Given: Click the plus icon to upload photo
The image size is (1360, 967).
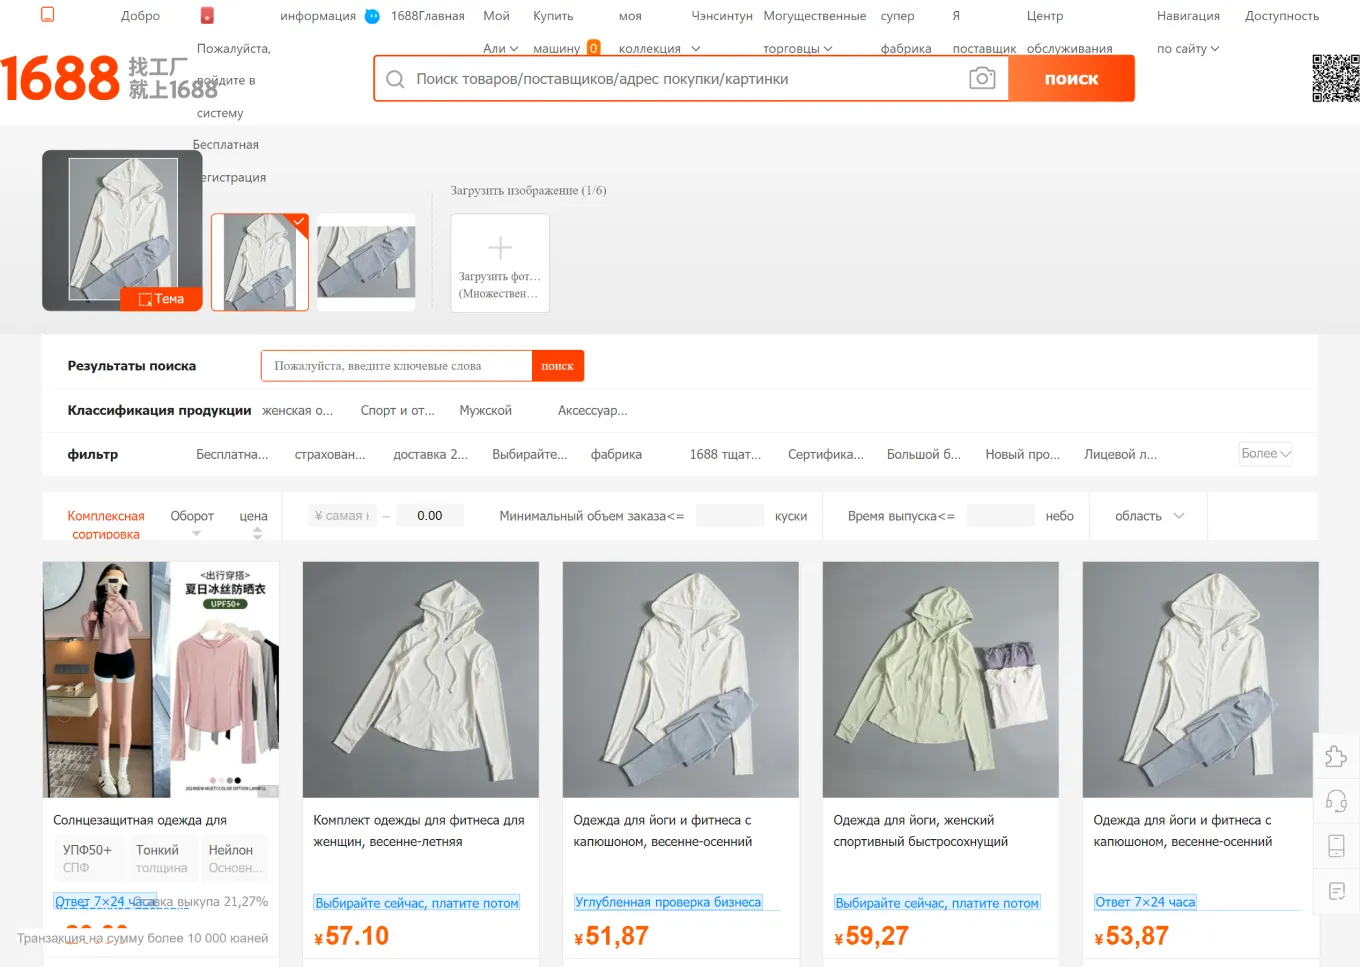Looking at the screenshot, I should [500, 247].
